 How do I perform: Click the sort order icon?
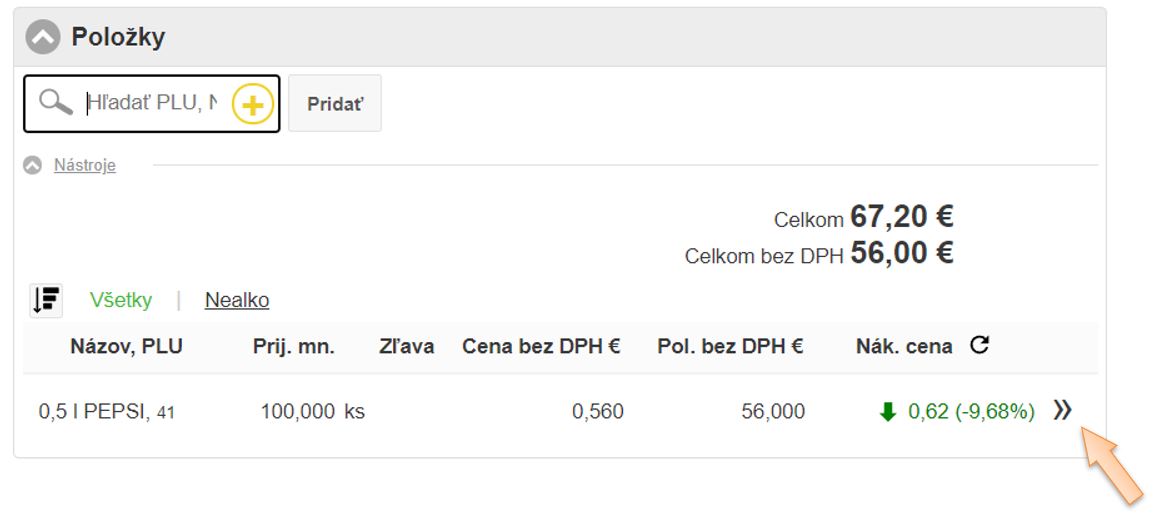coord(47,299)
